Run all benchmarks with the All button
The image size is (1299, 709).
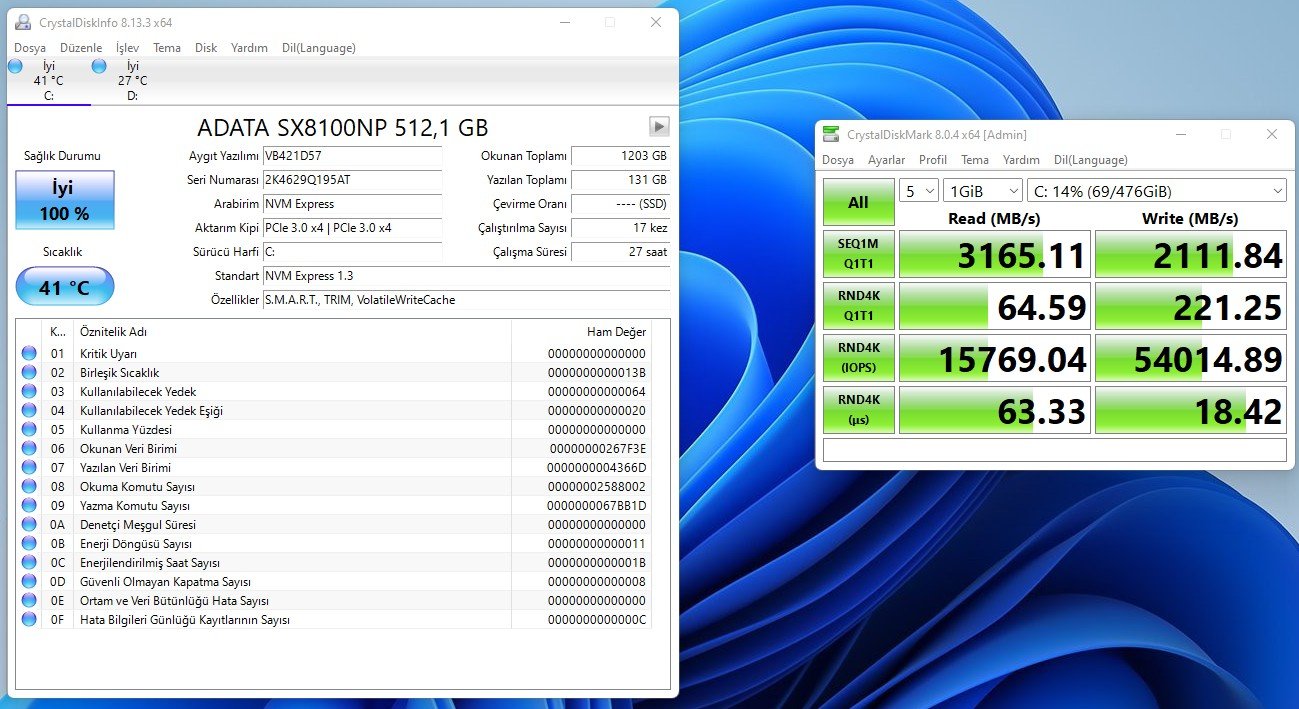(x=858, y=202)
